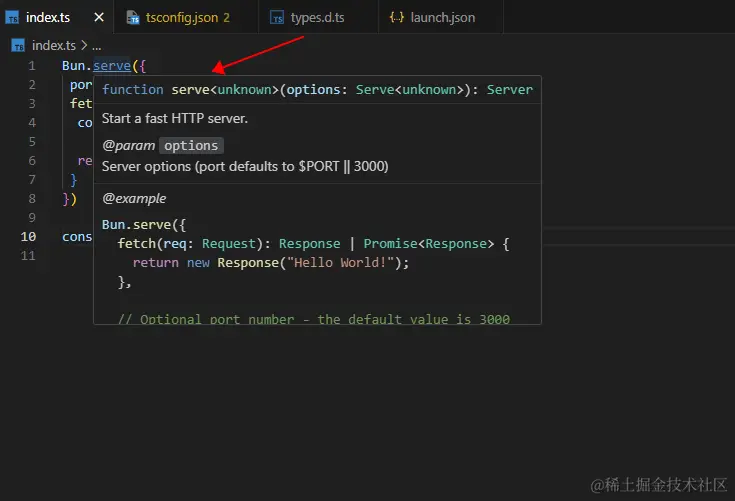Click the @example tag in tooltip
Screen dimensions: 735x501
(x=134, y=199)
